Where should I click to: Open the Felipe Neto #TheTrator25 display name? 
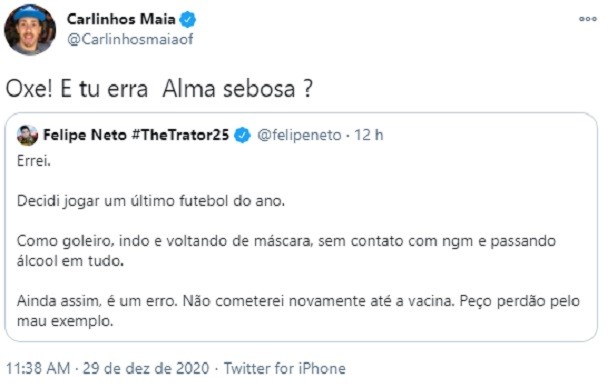click(136, 135)
